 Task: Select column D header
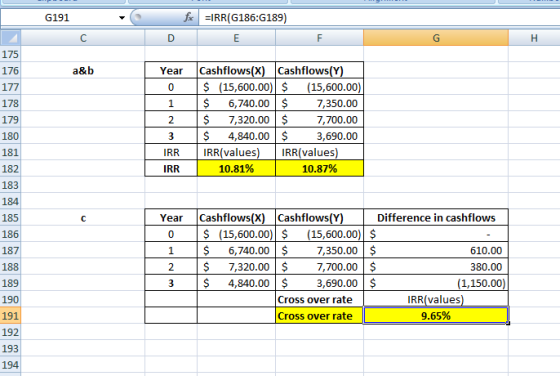click(171, 38)
